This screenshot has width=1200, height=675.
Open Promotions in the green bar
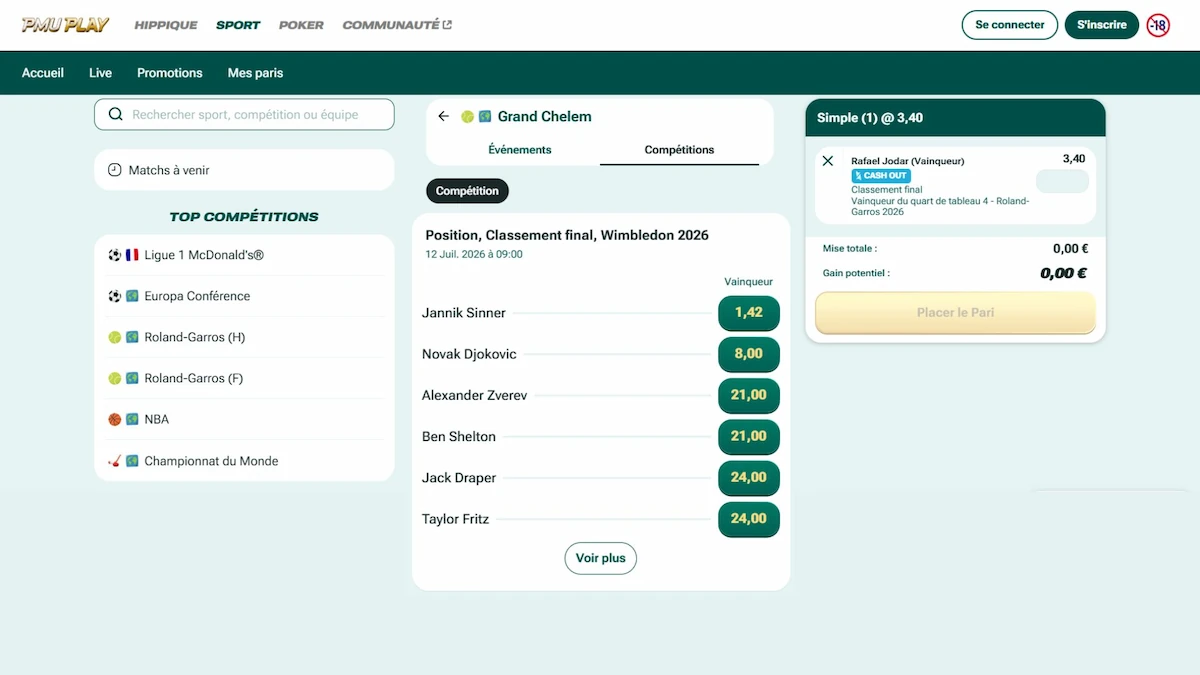(170, 73)
